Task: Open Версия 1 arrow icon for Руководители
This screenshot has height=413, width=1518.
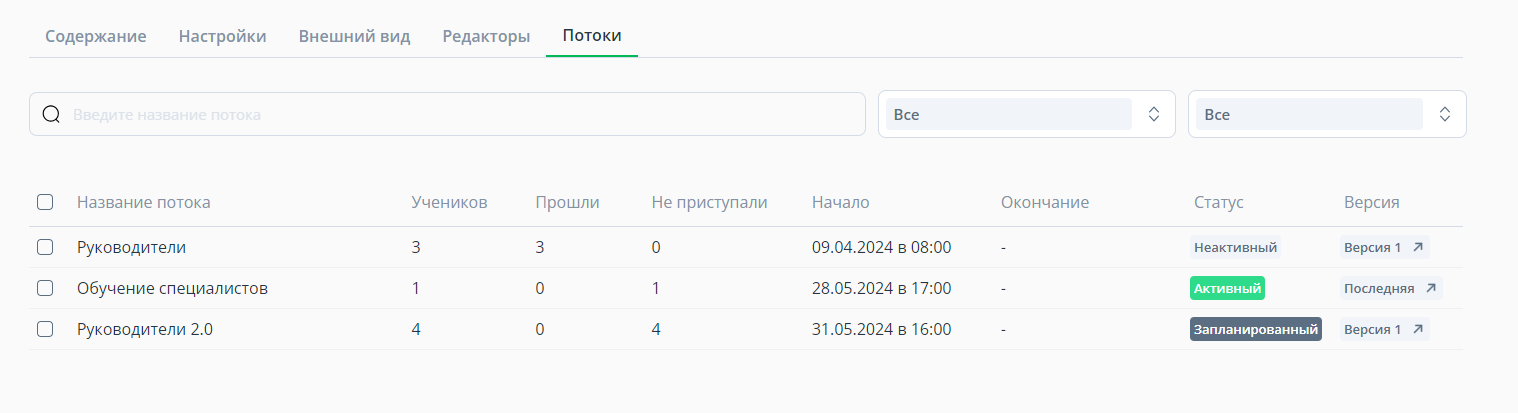Action: (1418, 247)
